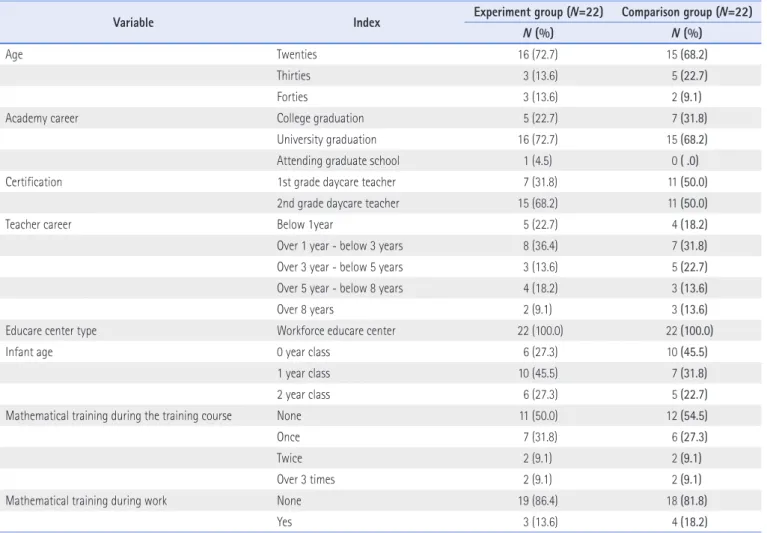
Task: Click the "Age" variable label
Action: coord(14,55)
